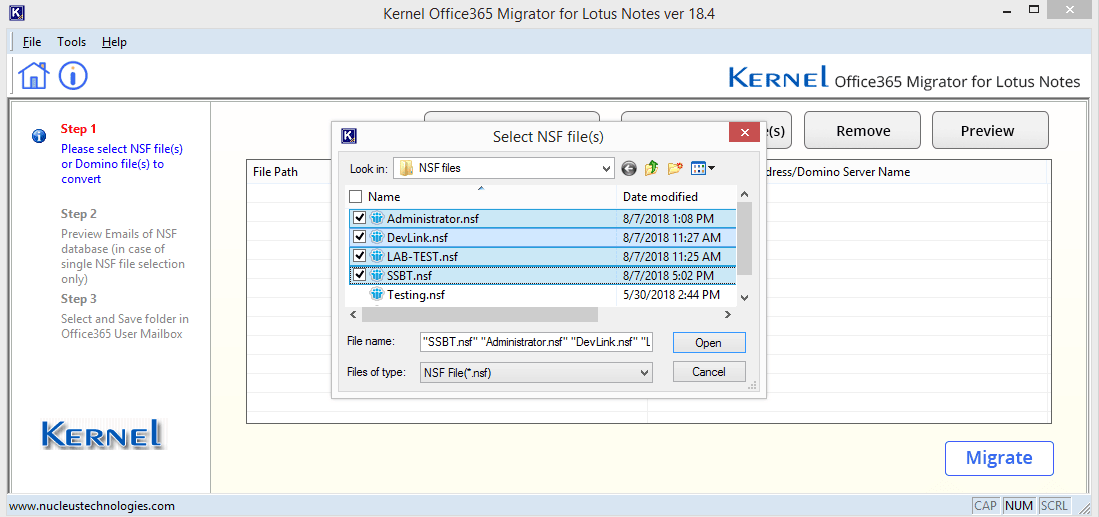Select the Administrator.nsf file name
The height and width of the screenshot is (517, 1099).
(x=432, y=219)
